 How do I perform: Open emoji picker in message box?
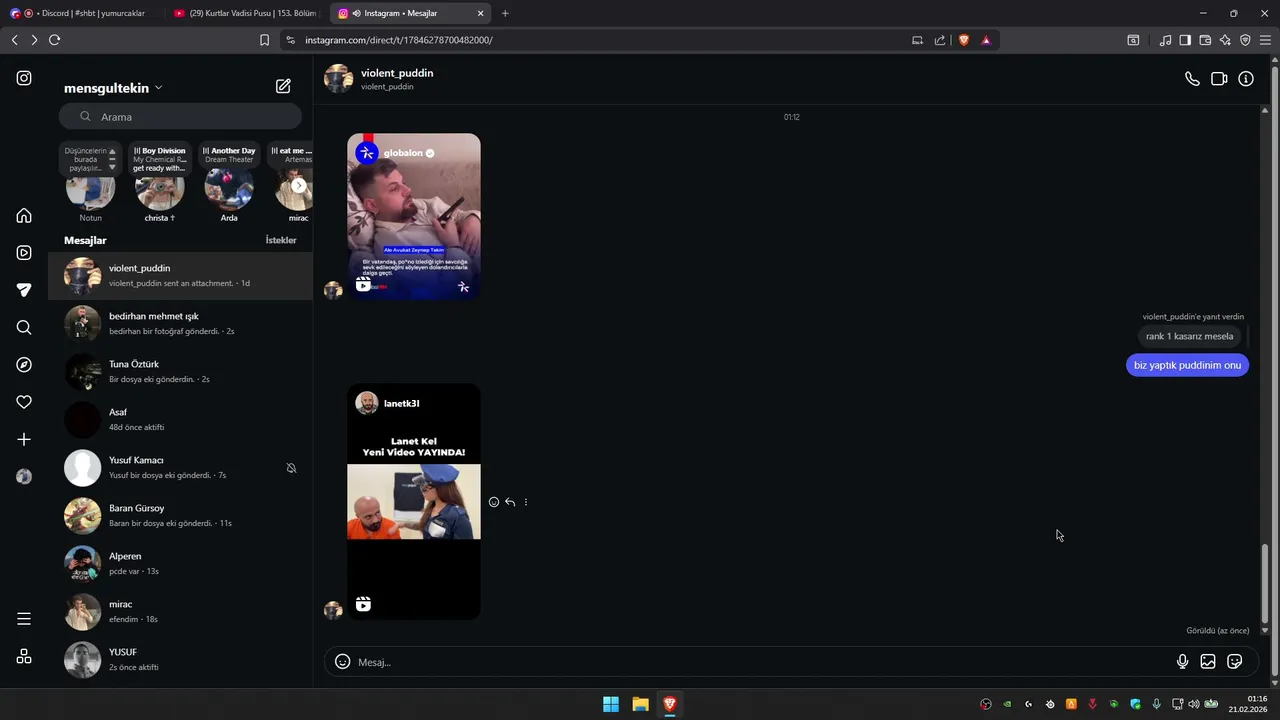pos(342,662)
